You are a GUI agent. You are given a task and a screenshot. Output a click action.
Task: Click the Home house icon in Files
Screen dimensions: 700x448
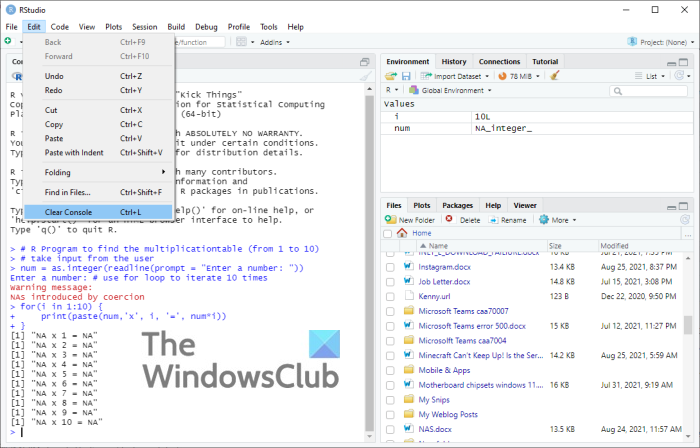(402, 233)
